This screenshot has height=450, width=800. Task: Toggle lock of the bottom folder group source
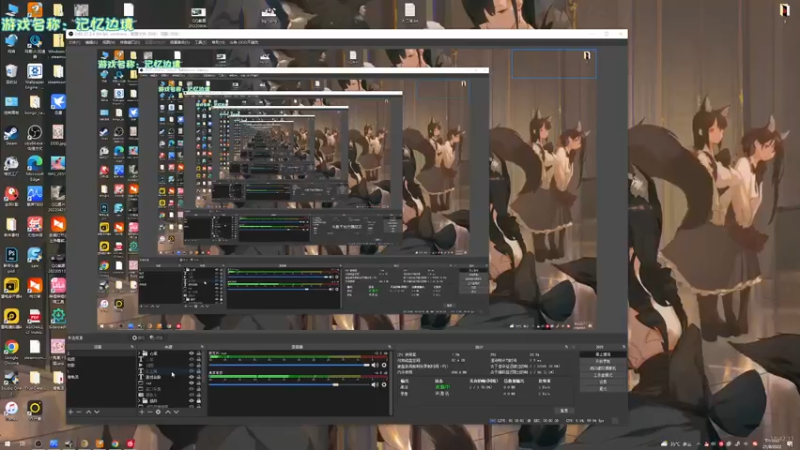click(x=198, y=401)
